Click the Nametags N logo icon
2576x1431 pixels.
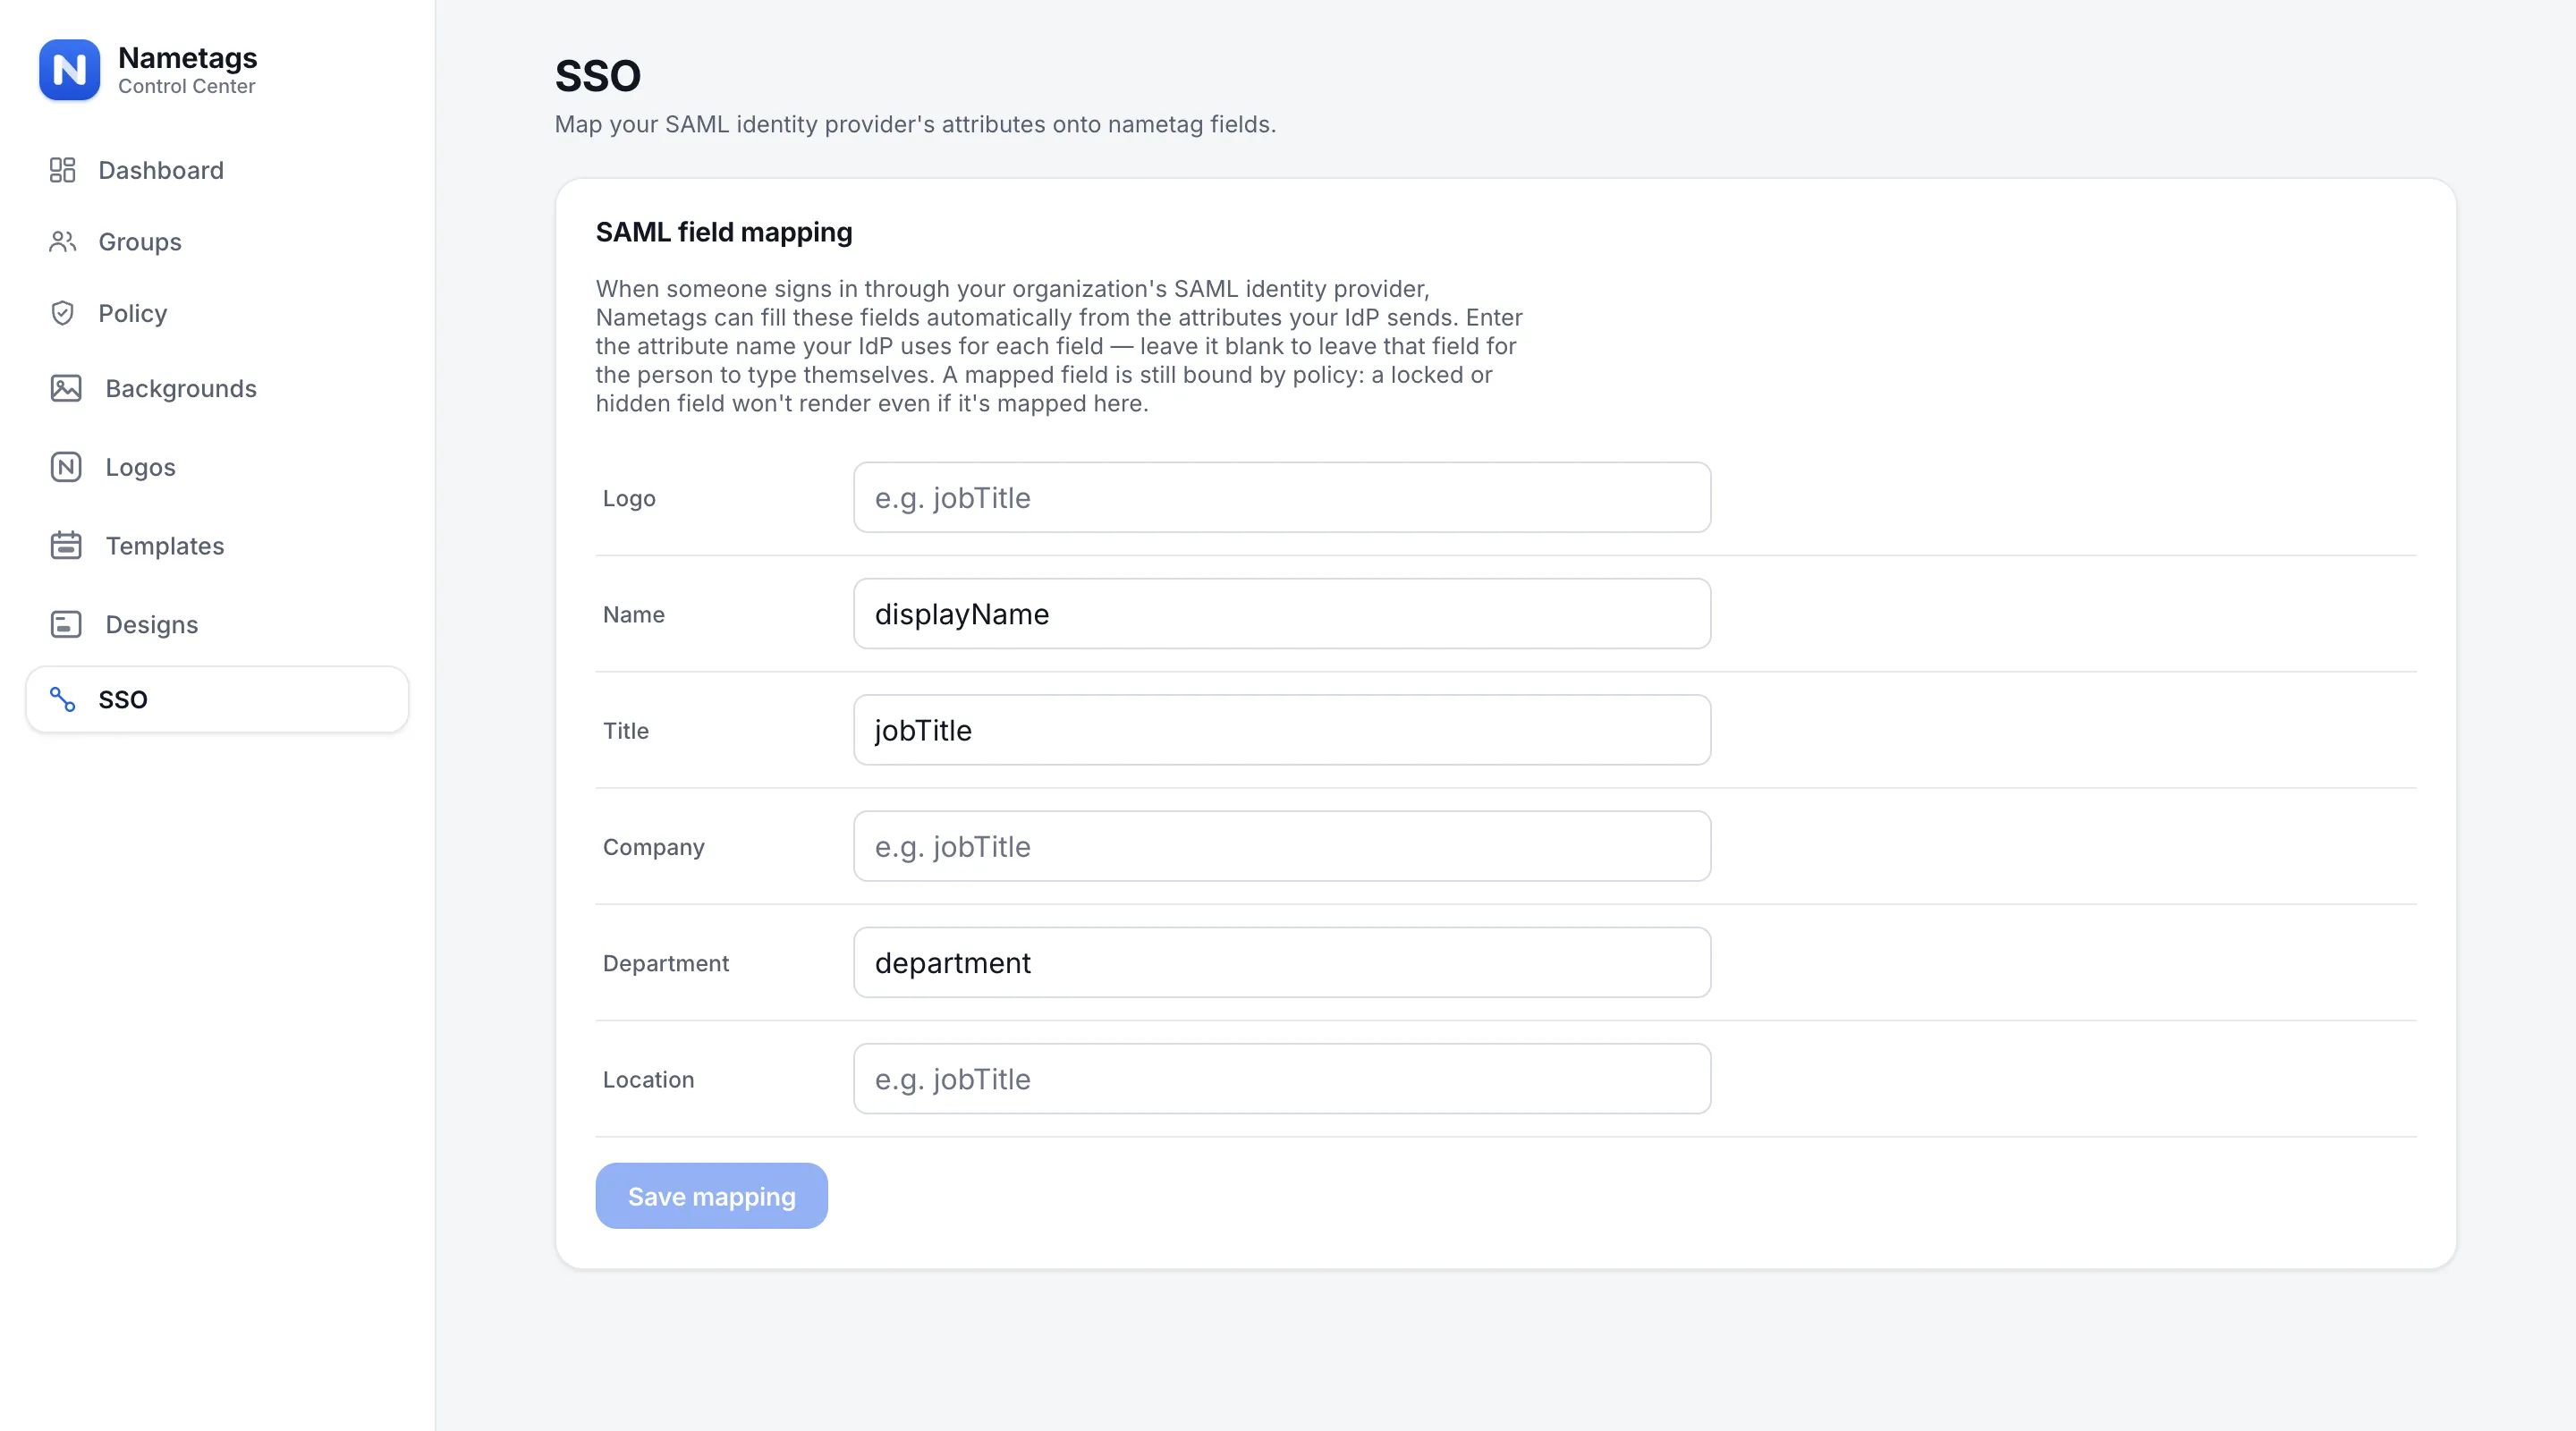tap(69, 70)
